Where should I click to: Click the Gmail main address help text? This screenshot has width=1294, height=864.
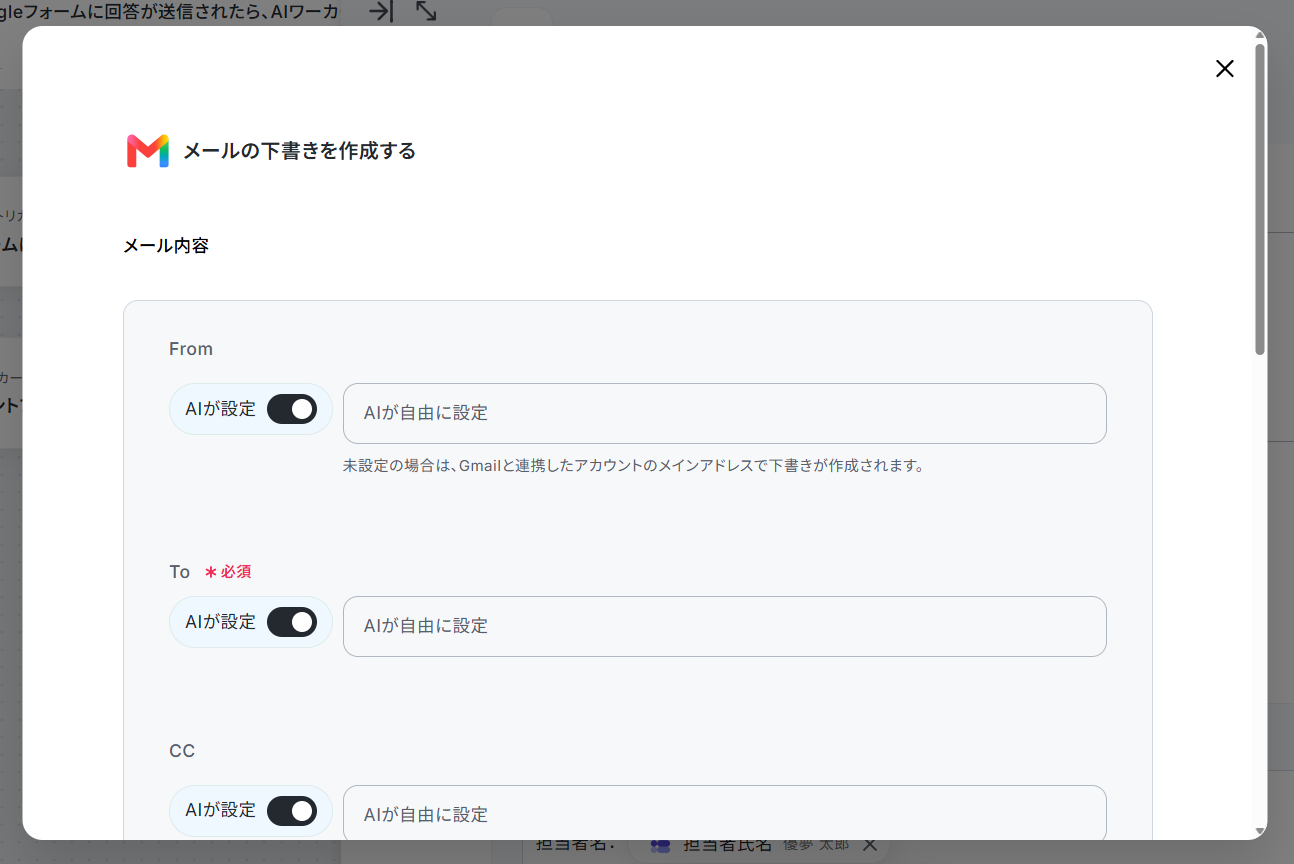(x=633, y=466)
